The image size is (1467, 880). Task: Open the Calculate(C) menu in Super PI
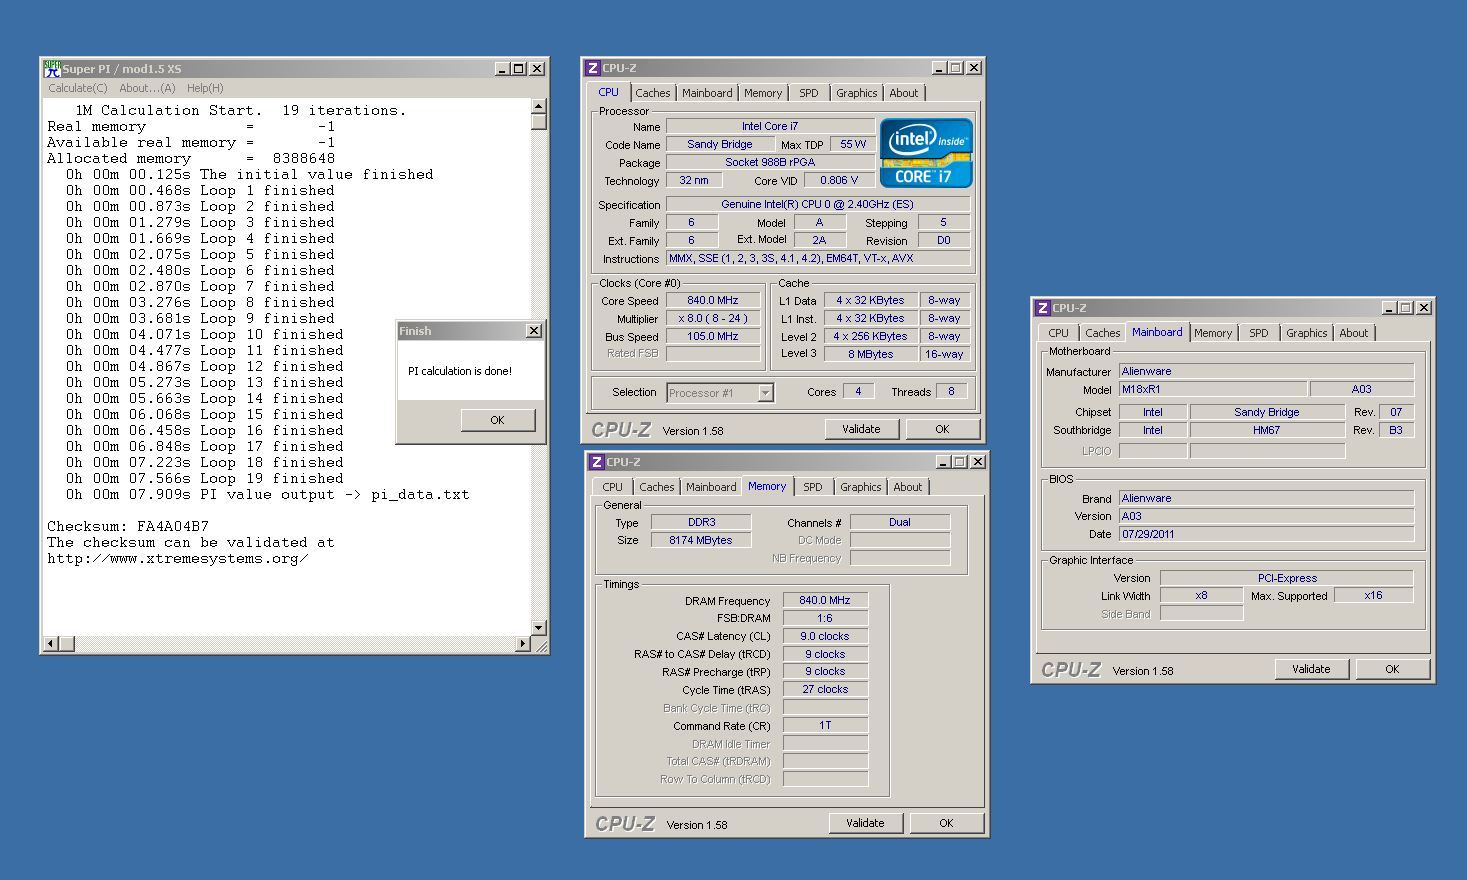tap(78, 88)
